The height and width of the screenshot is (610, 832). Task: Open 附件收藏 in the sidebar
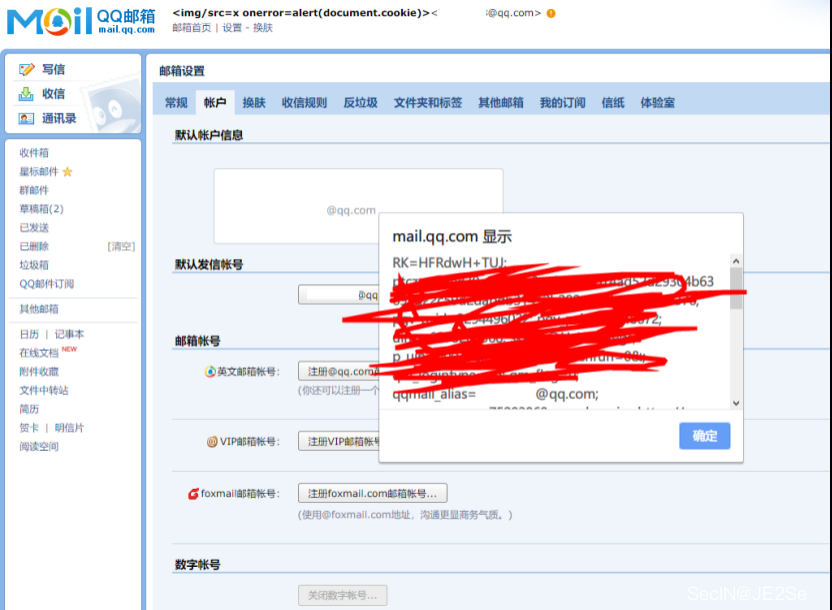pyautogui.click(x=39, y=371)
